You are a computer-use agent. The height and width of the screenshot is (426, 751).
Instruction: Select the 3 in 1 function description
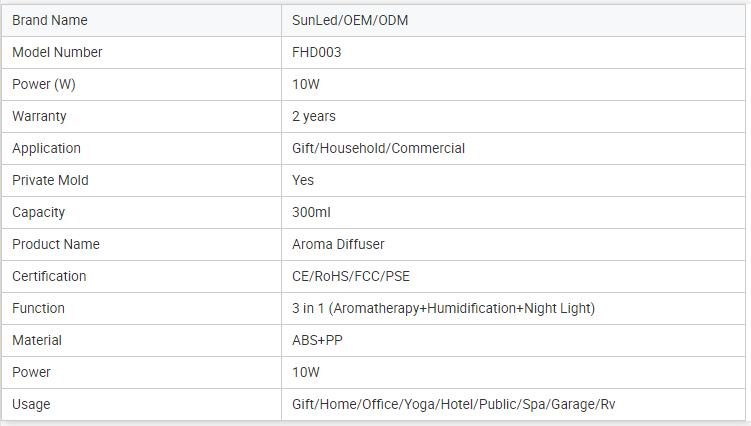443,308
